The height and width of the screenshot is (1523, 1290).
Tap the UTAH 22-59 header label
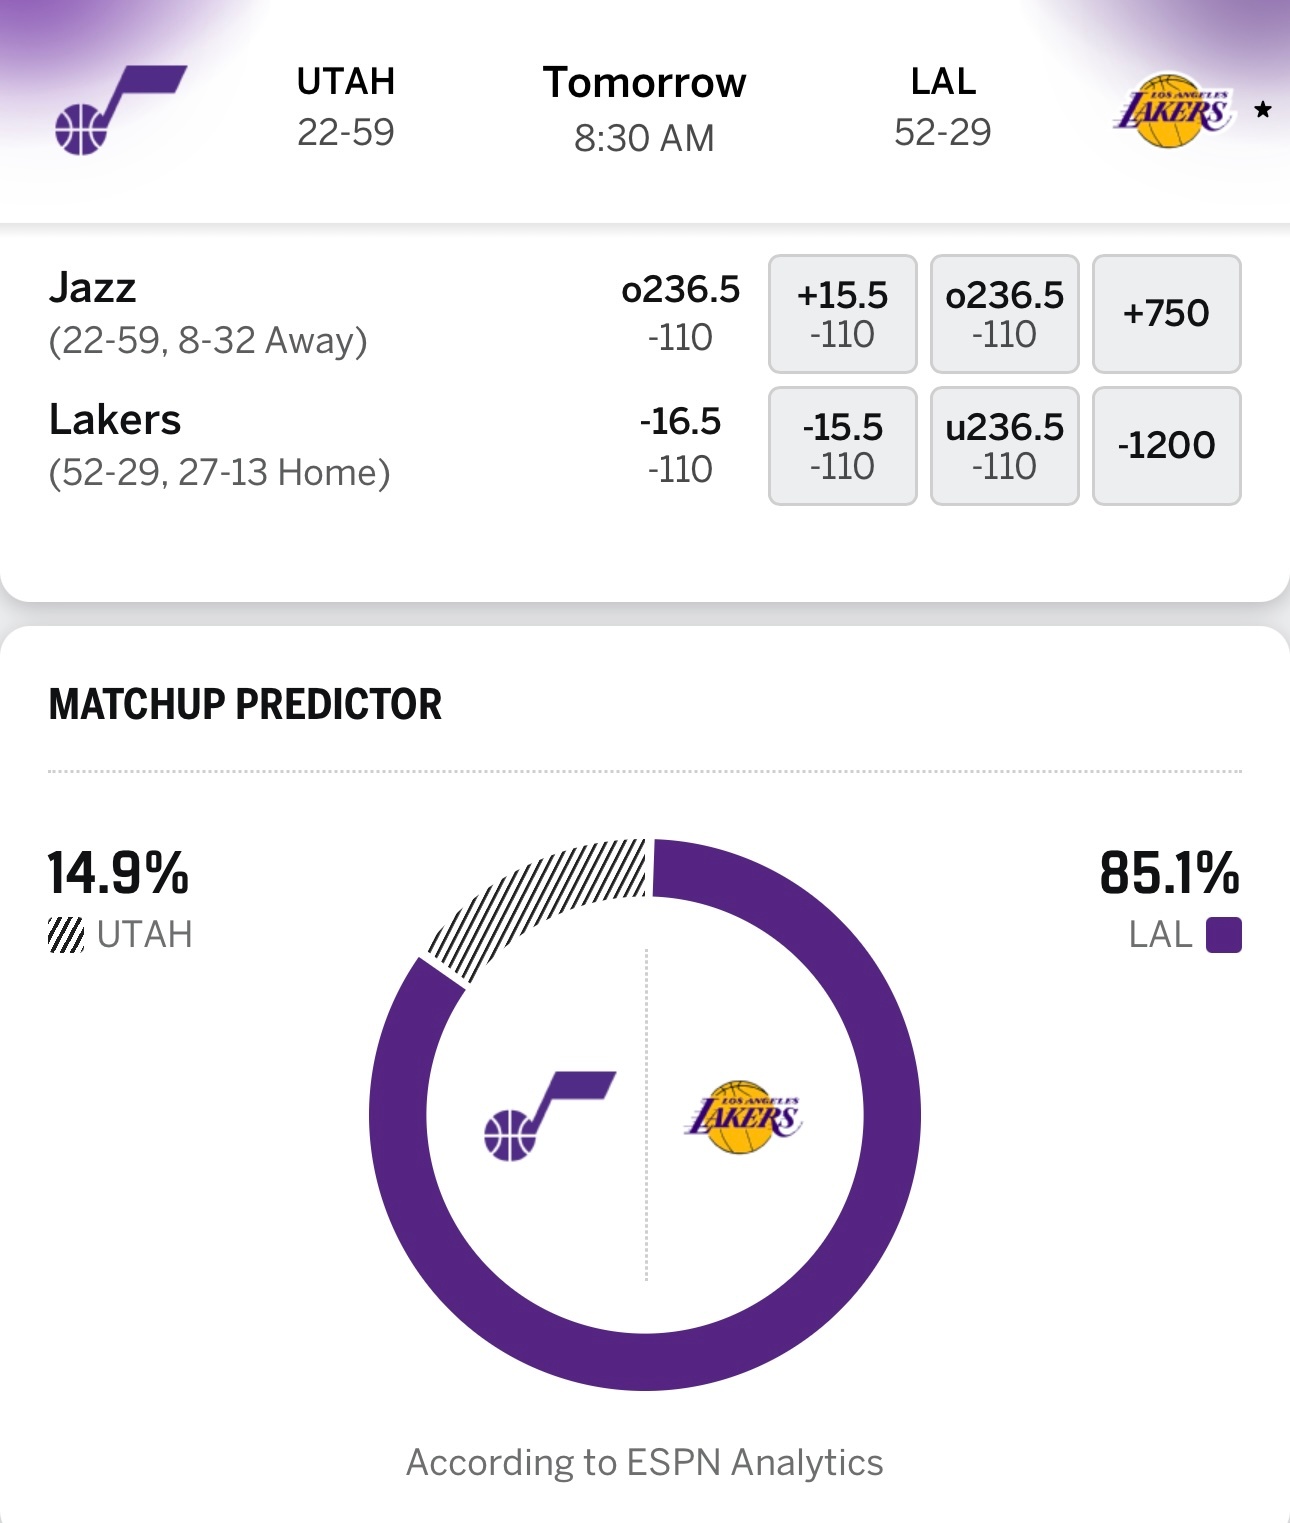click(x=346, y=107)
